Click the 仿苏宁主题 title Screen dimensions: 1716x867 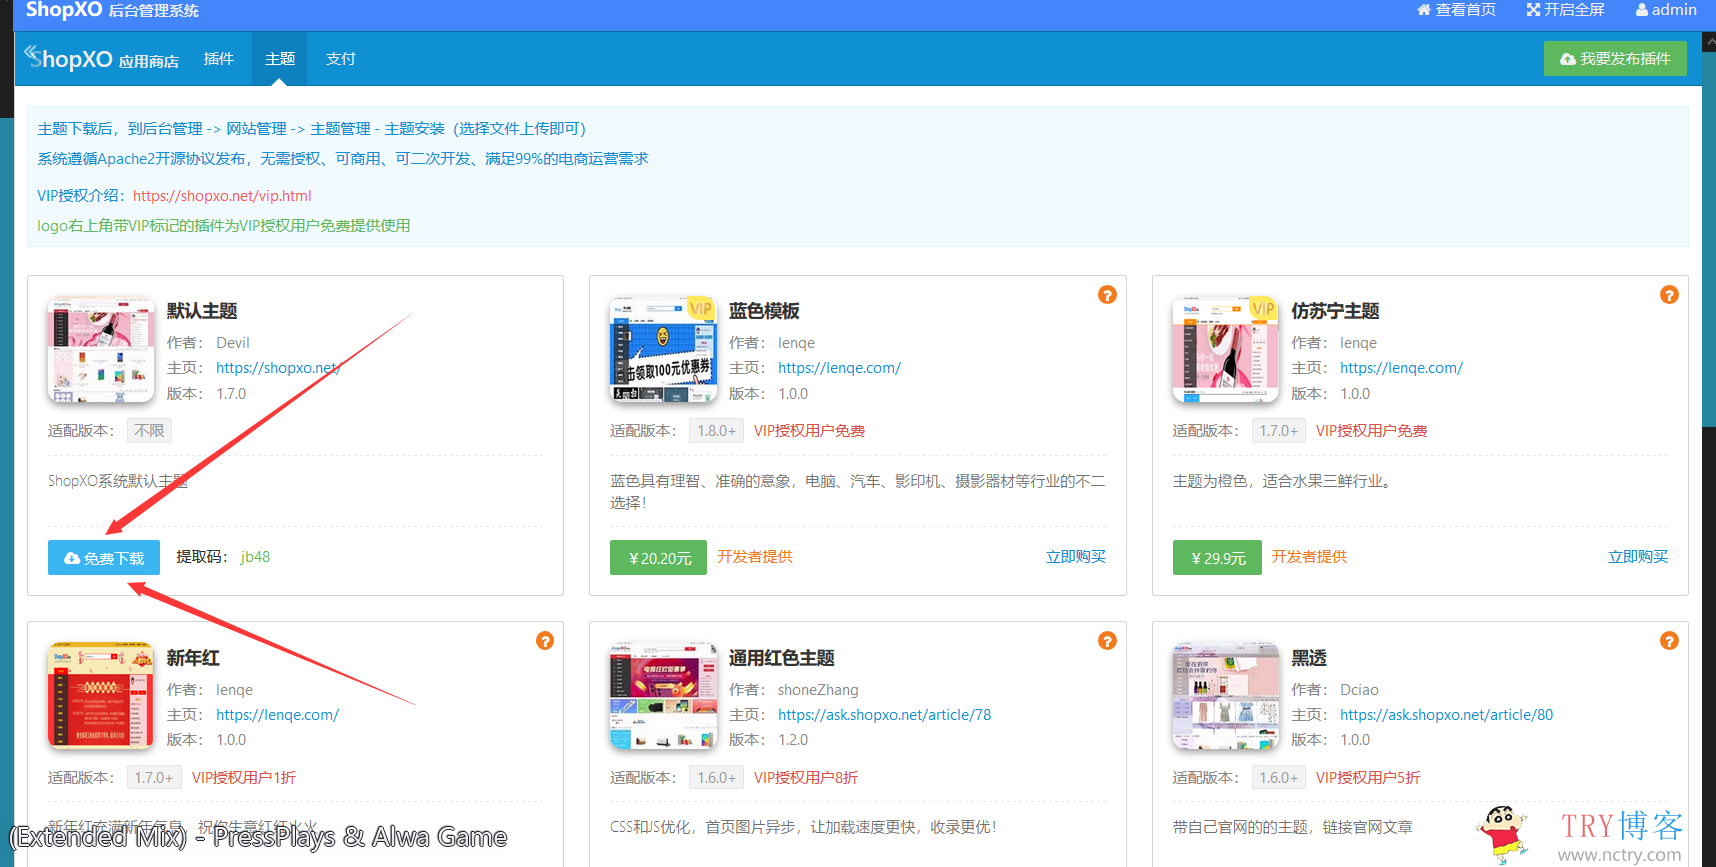(x=1335, y=311)
